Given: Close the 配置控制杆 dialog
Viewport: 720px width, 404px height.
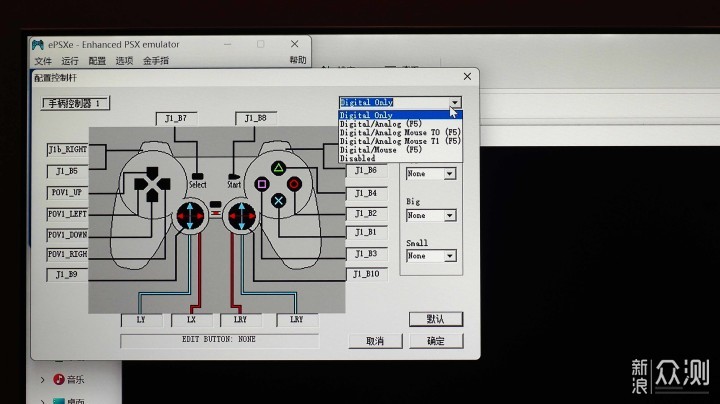Looking at the screenshot, I should click(467, 76).
